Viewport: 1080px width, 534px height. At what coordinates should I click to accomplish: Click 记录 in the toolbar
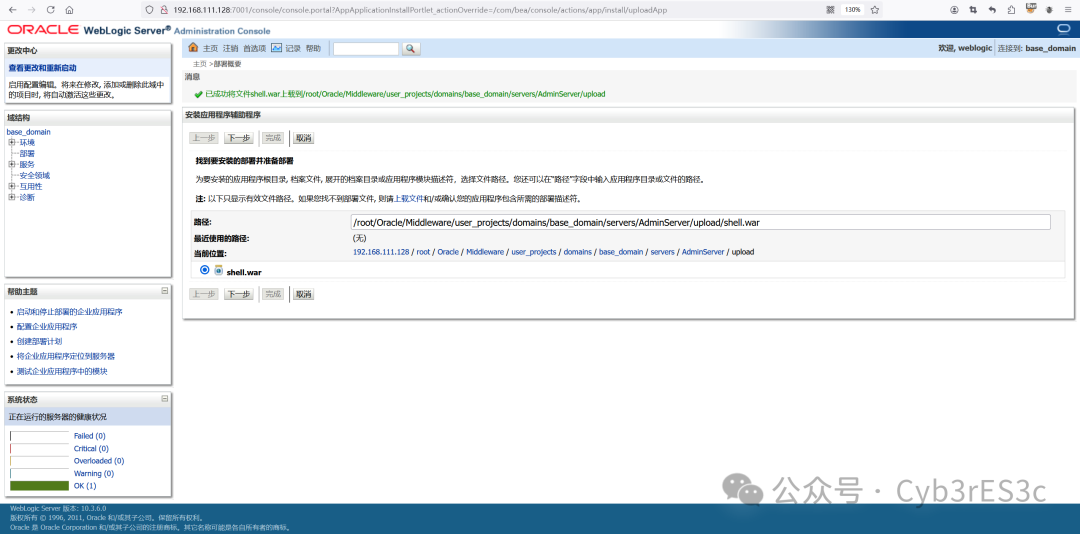point(293,49)
